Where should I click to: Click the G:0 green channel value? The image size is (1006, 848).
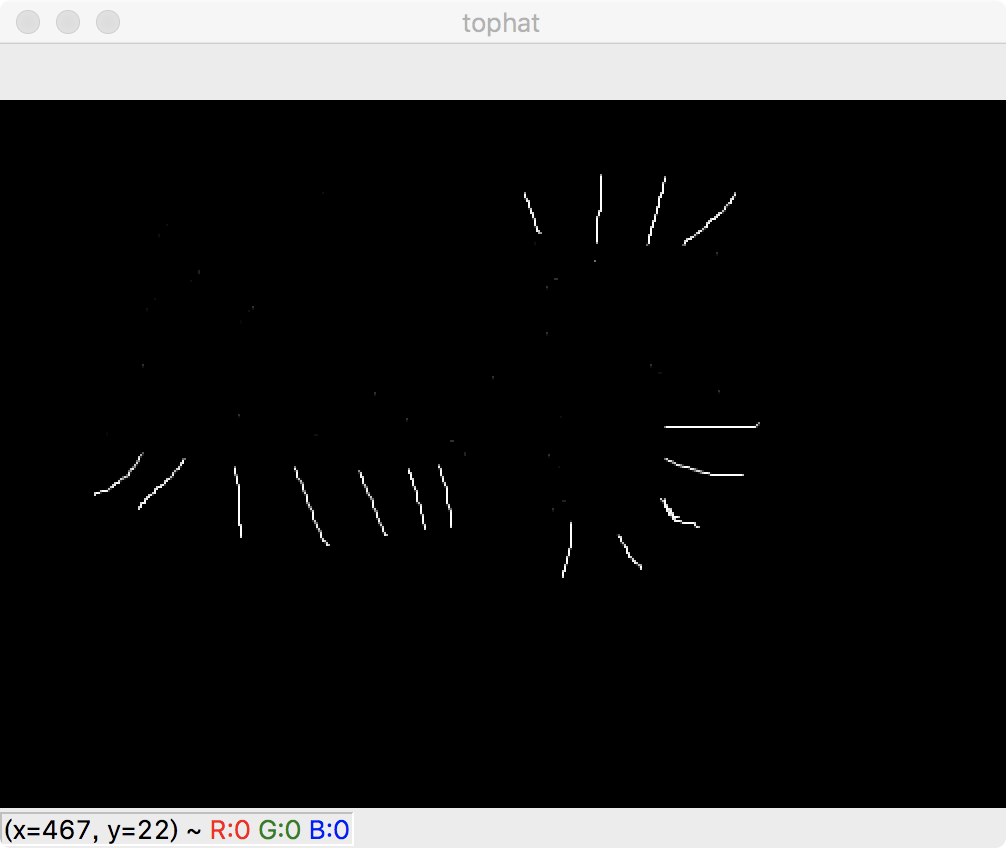coord(280,830)
